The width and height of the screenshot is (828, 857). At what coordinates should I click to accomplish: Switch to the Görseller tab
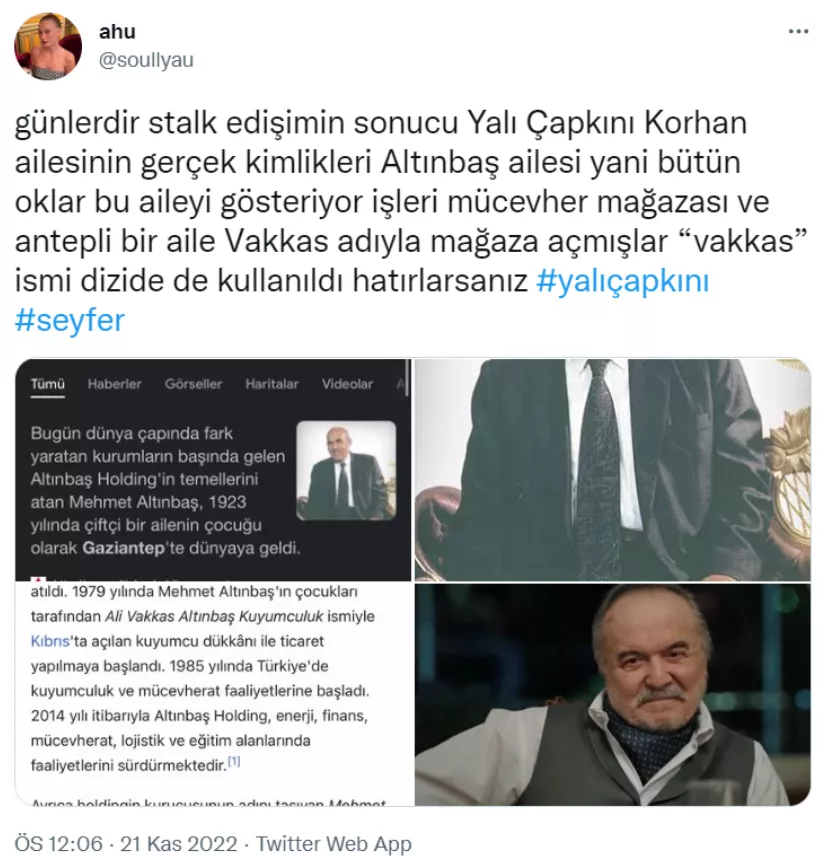(193, 384)
